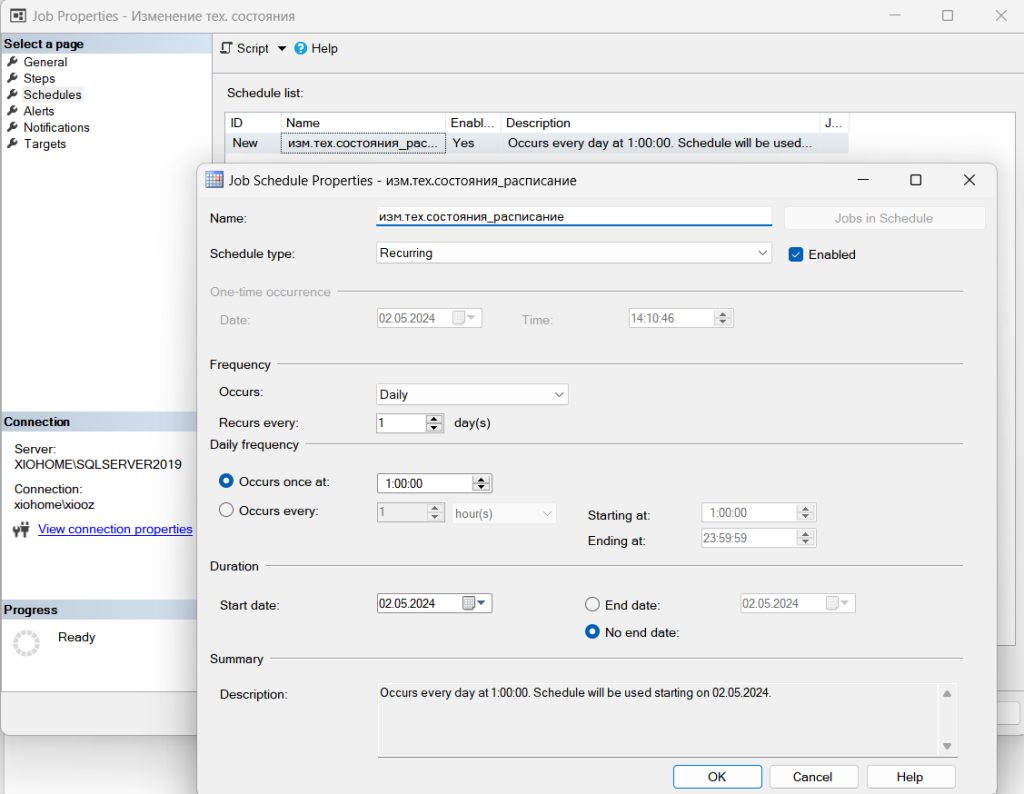Select the Occurs every radio button
This screenshot has width=1024, height=794.
(226, 510)
